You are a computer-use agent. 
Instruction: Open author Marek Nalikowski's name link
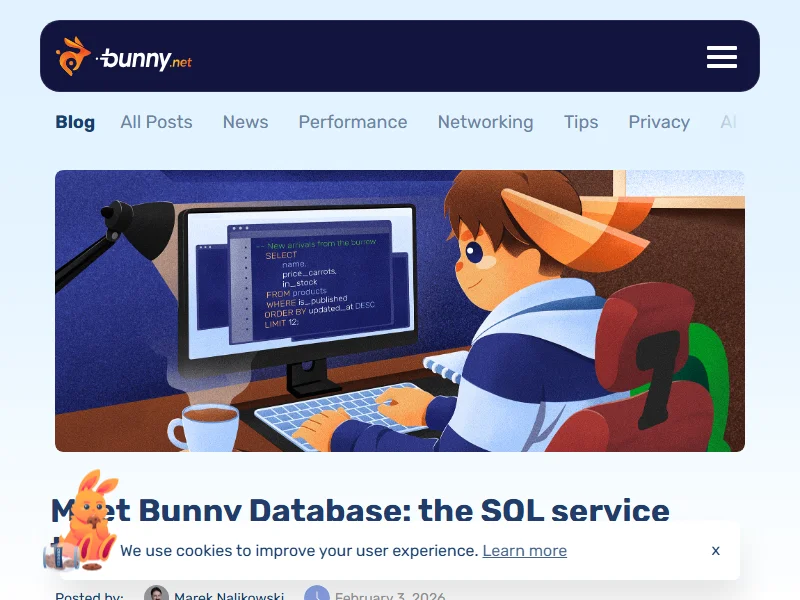229,596
